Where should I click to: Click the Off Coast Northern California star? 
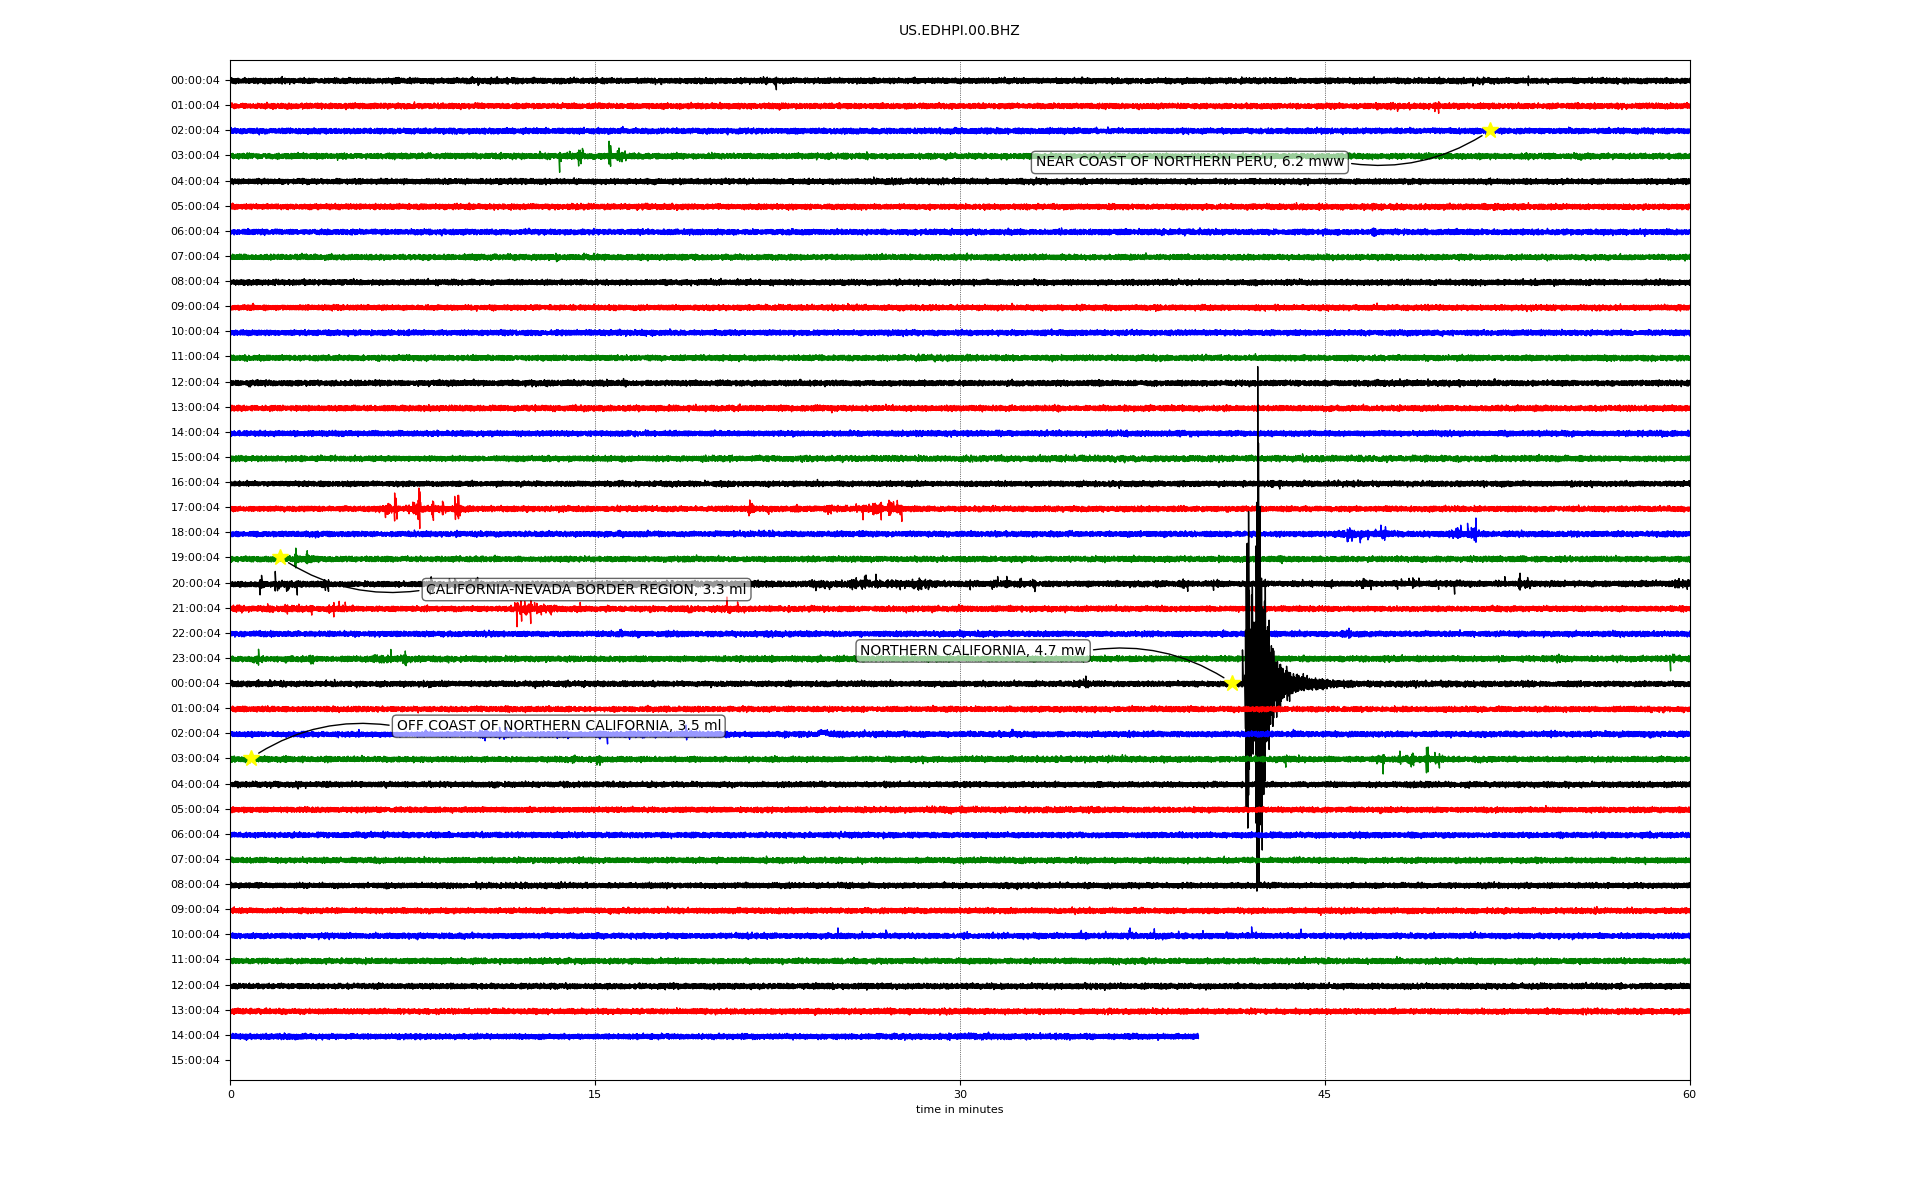[x=251, y=758]
